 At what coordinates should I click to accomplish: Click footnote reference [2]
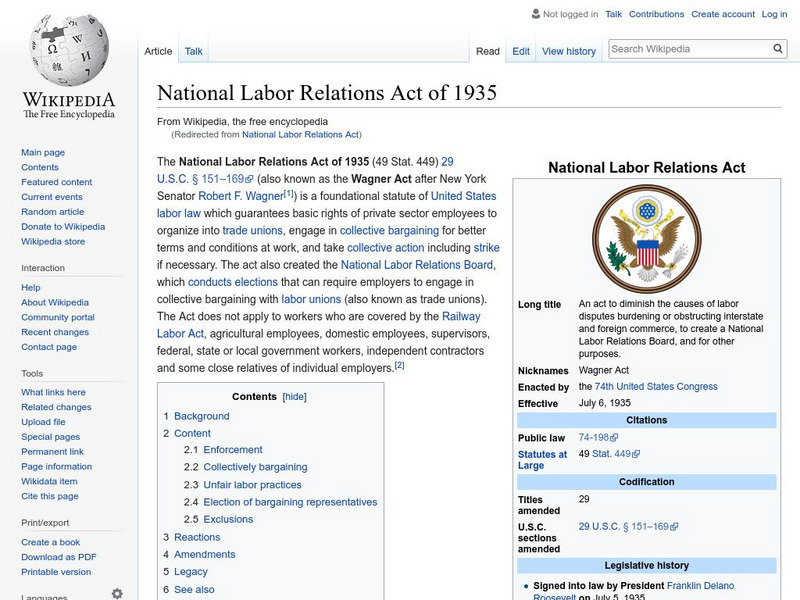pos(399,365)
